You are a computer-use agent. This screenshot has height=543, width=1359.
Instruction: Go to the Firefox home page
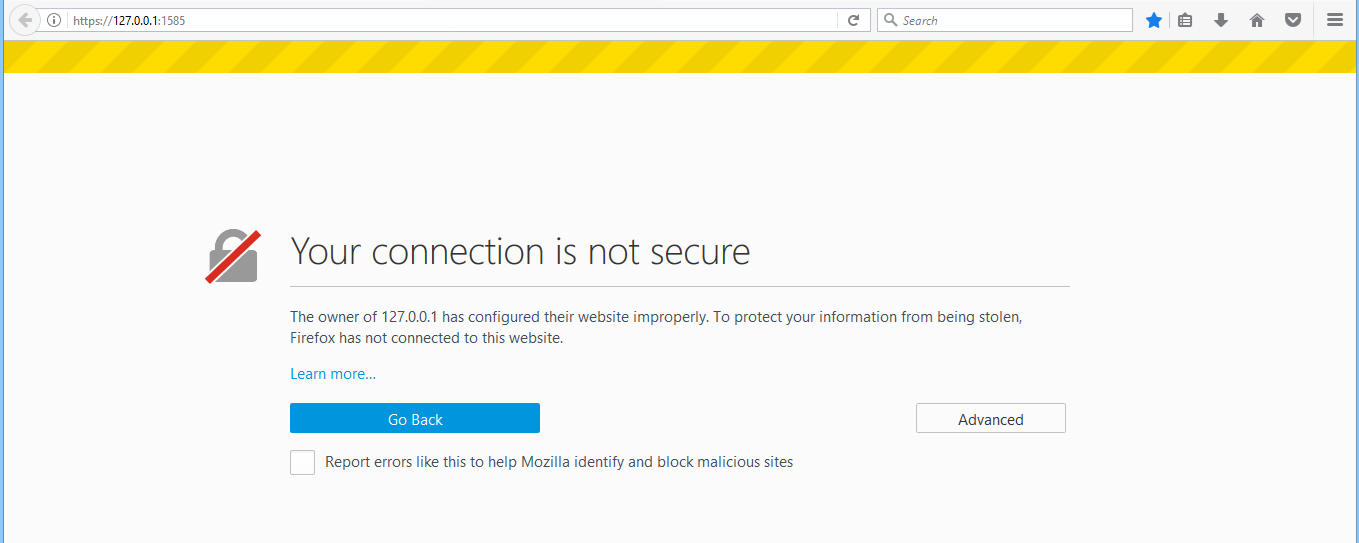point(1257,20)
